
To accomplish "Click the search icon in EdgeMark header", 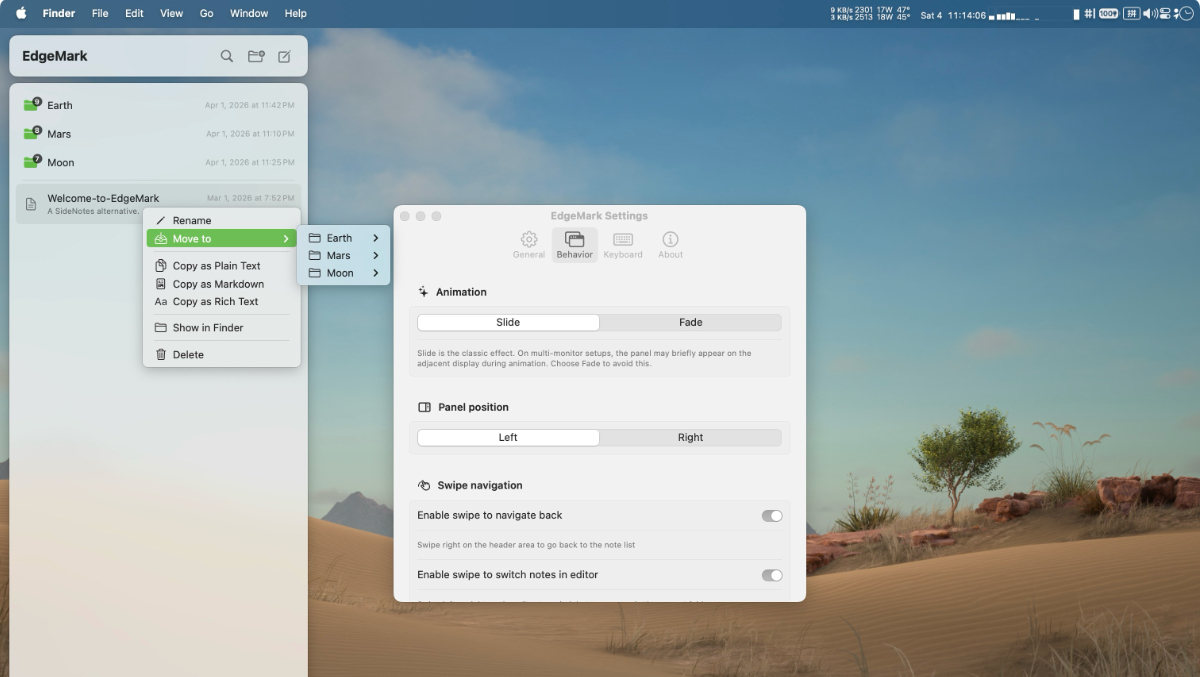I will (x=227, y=56).
